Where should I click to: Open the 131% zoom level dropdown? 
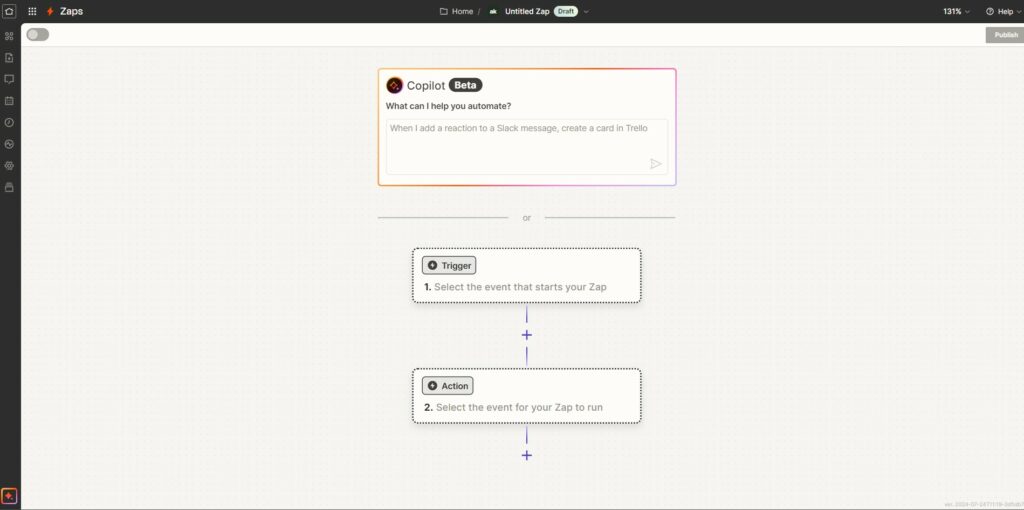click(x=955, y=11)
